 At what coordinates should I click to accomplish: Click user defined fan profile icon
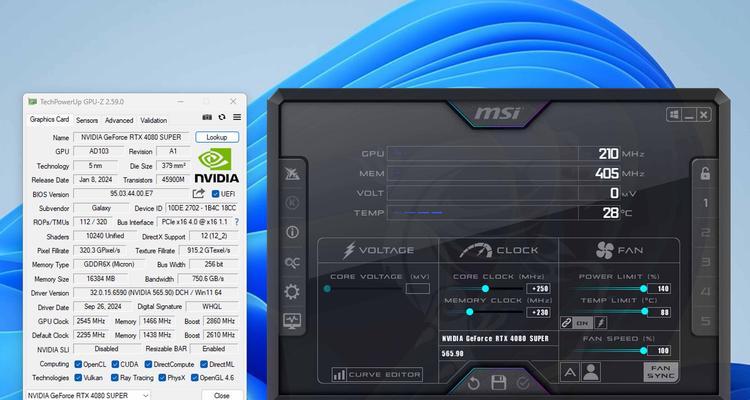click(591, 372)
